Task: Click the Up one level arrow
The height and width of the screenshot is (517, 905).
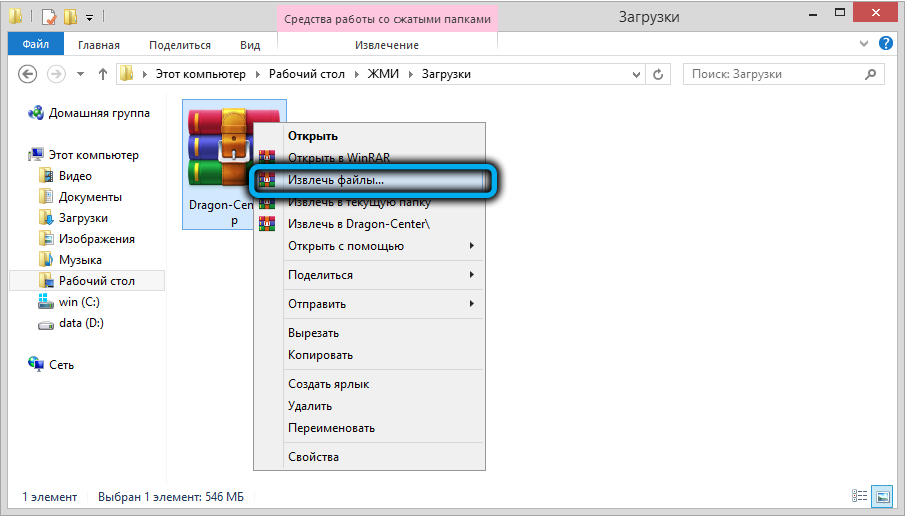Action: (x=102, y=74)
